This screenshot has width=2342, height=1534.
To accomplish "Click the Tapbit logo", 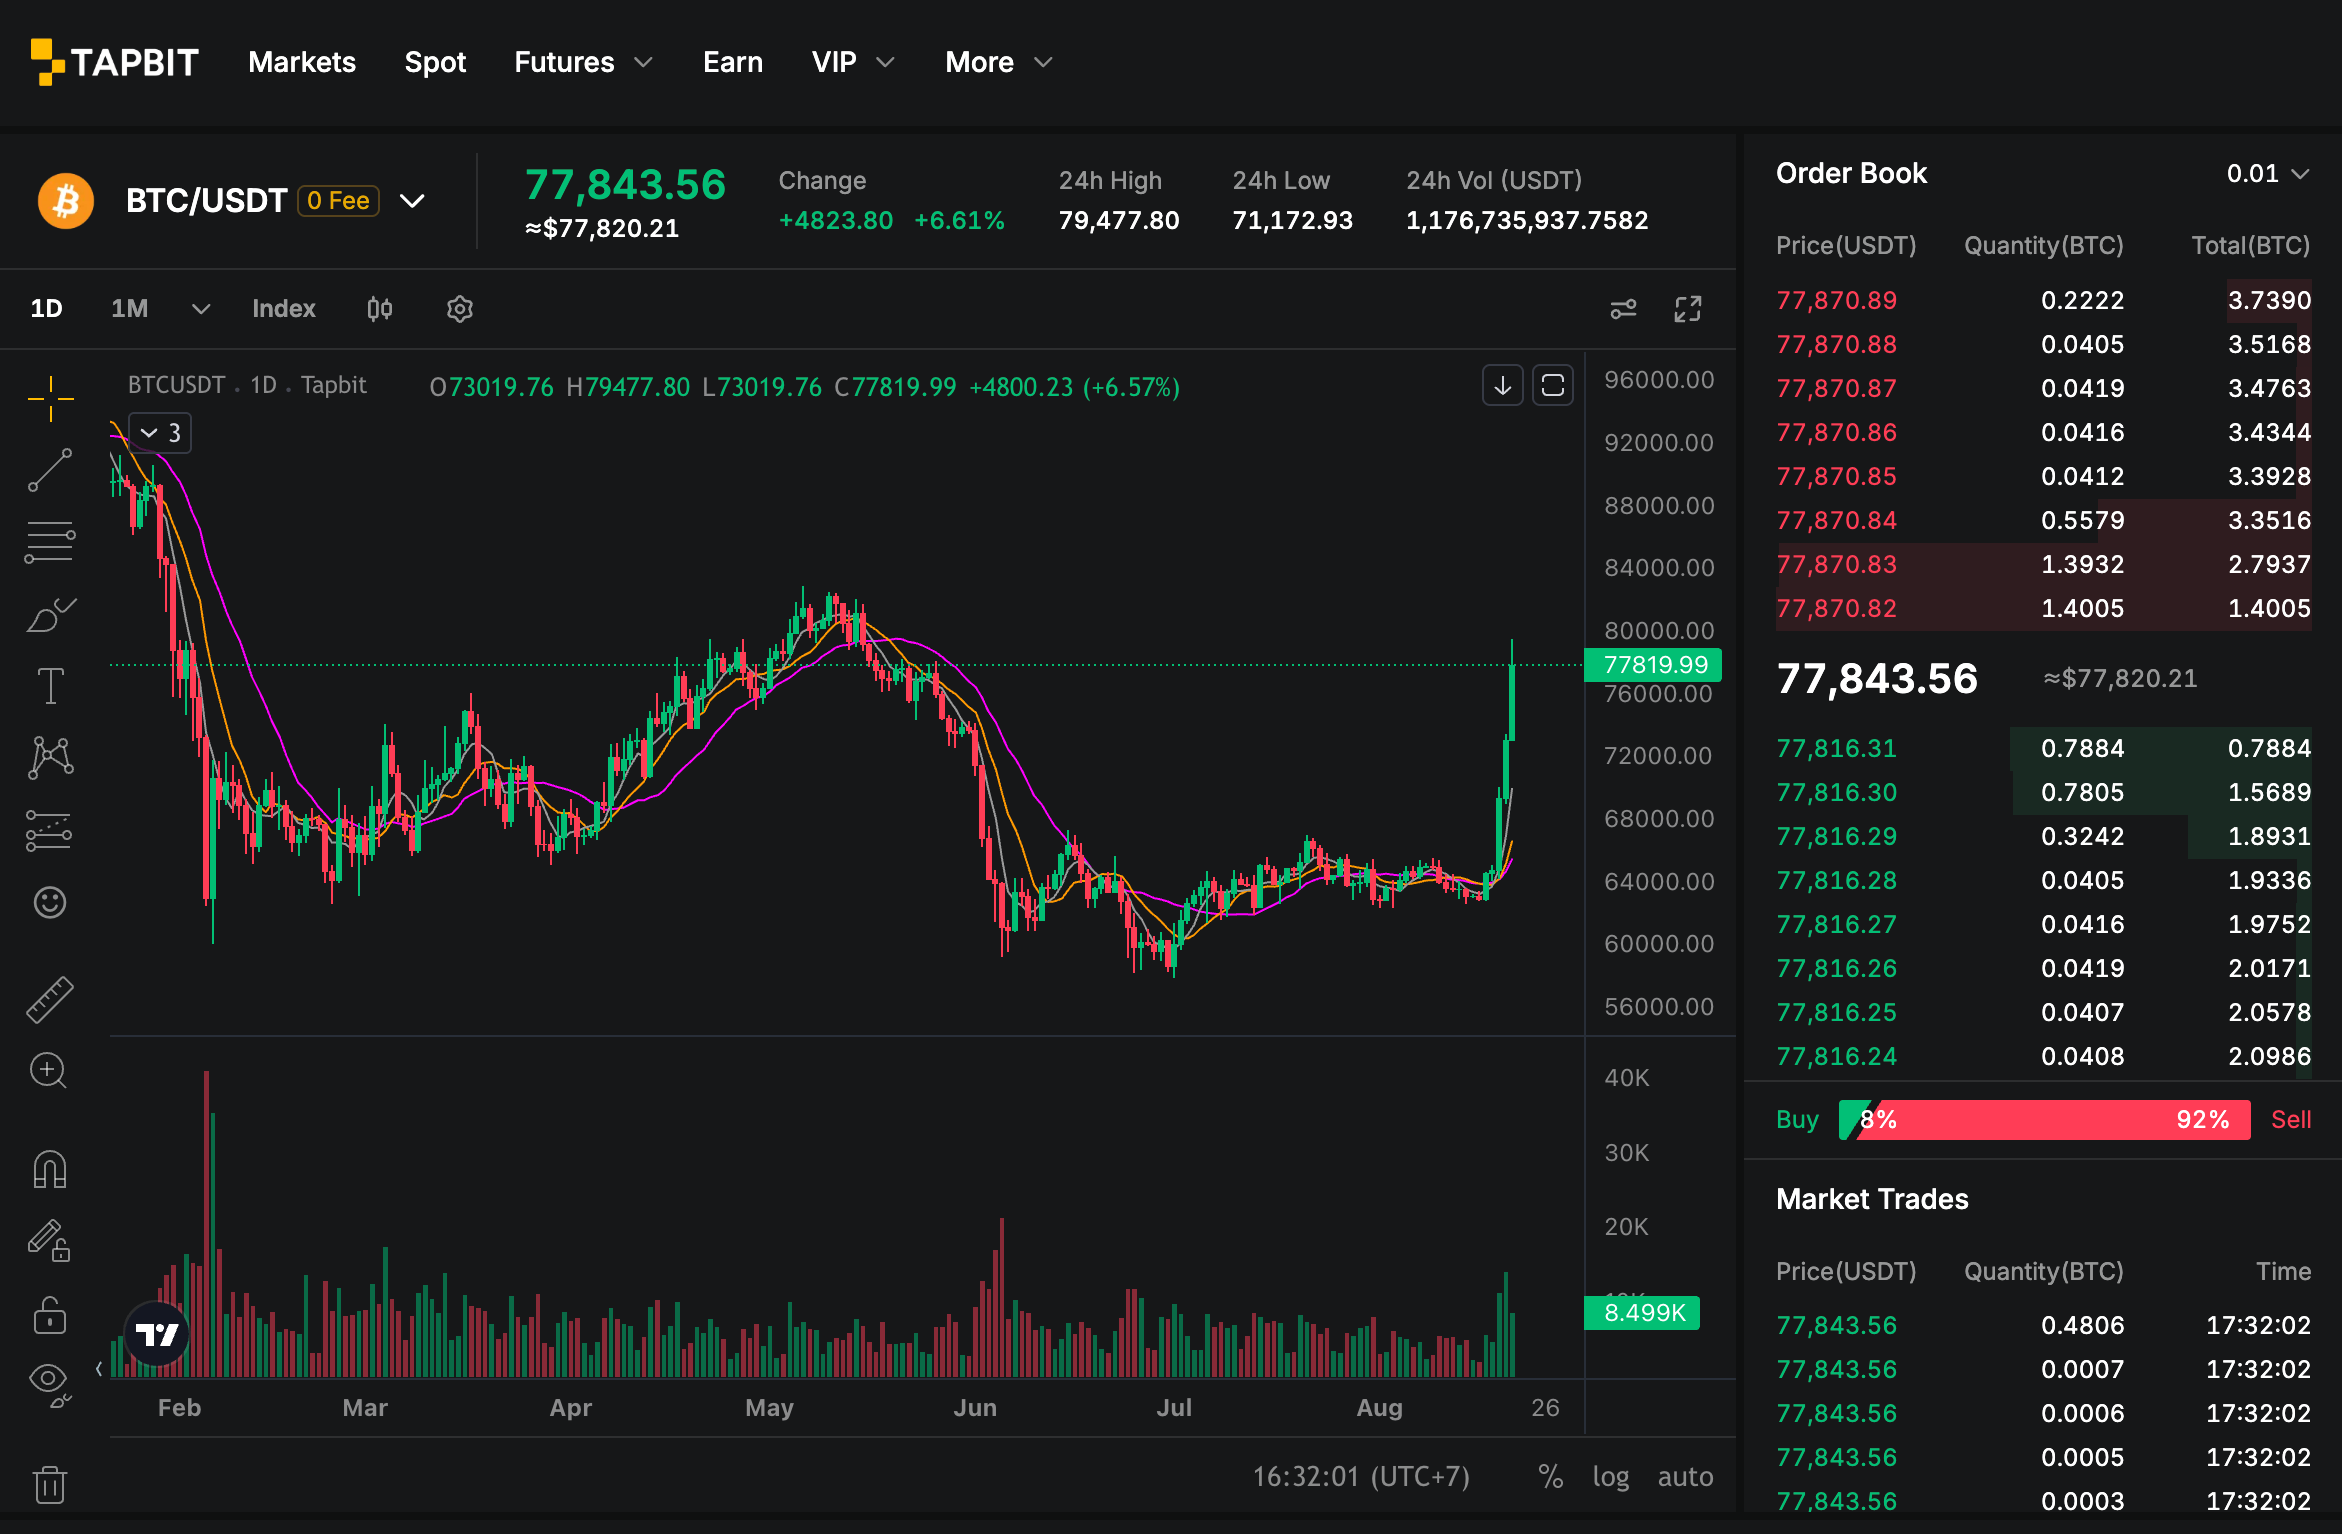I will (x=115, y=62).
